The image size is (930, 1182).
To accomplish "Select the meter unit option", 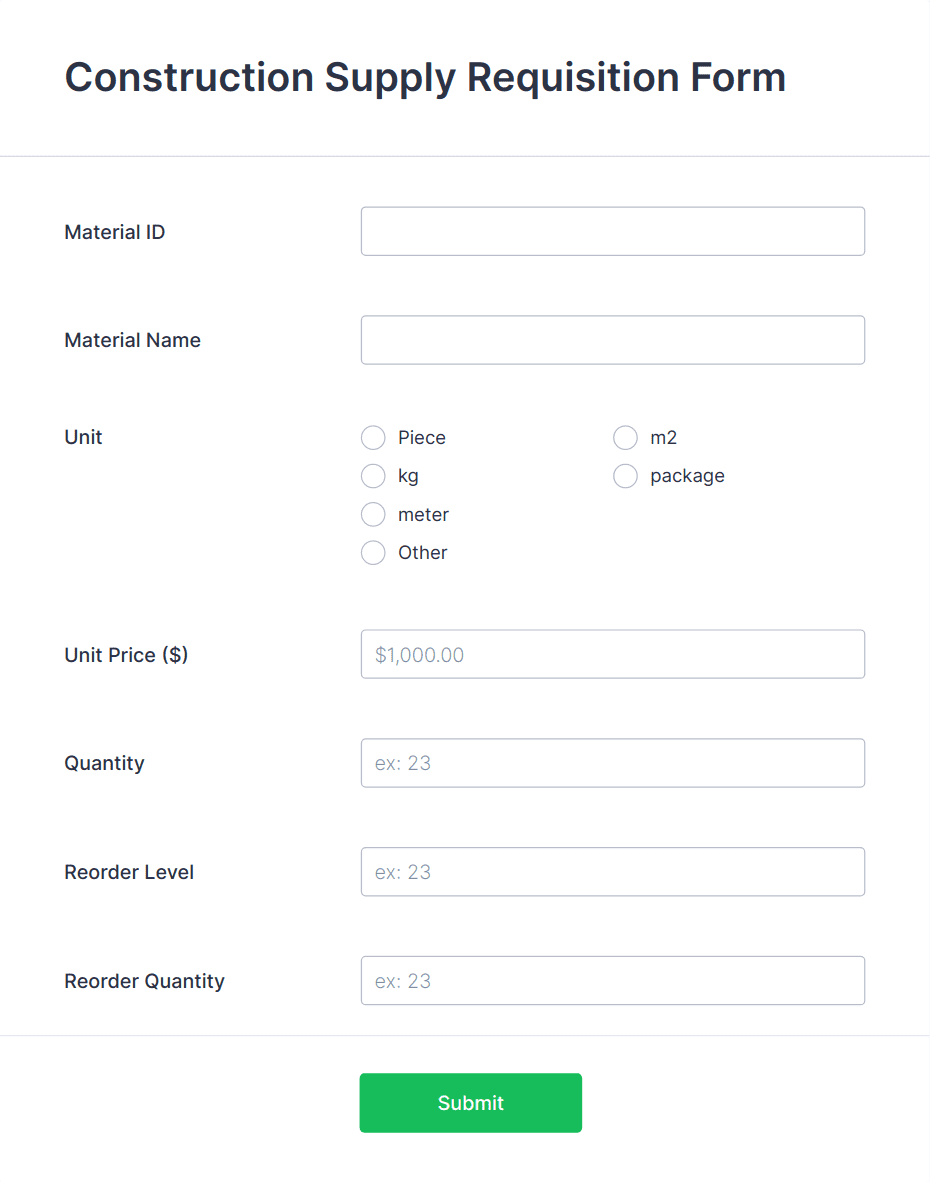I will [x=373, y=514].
